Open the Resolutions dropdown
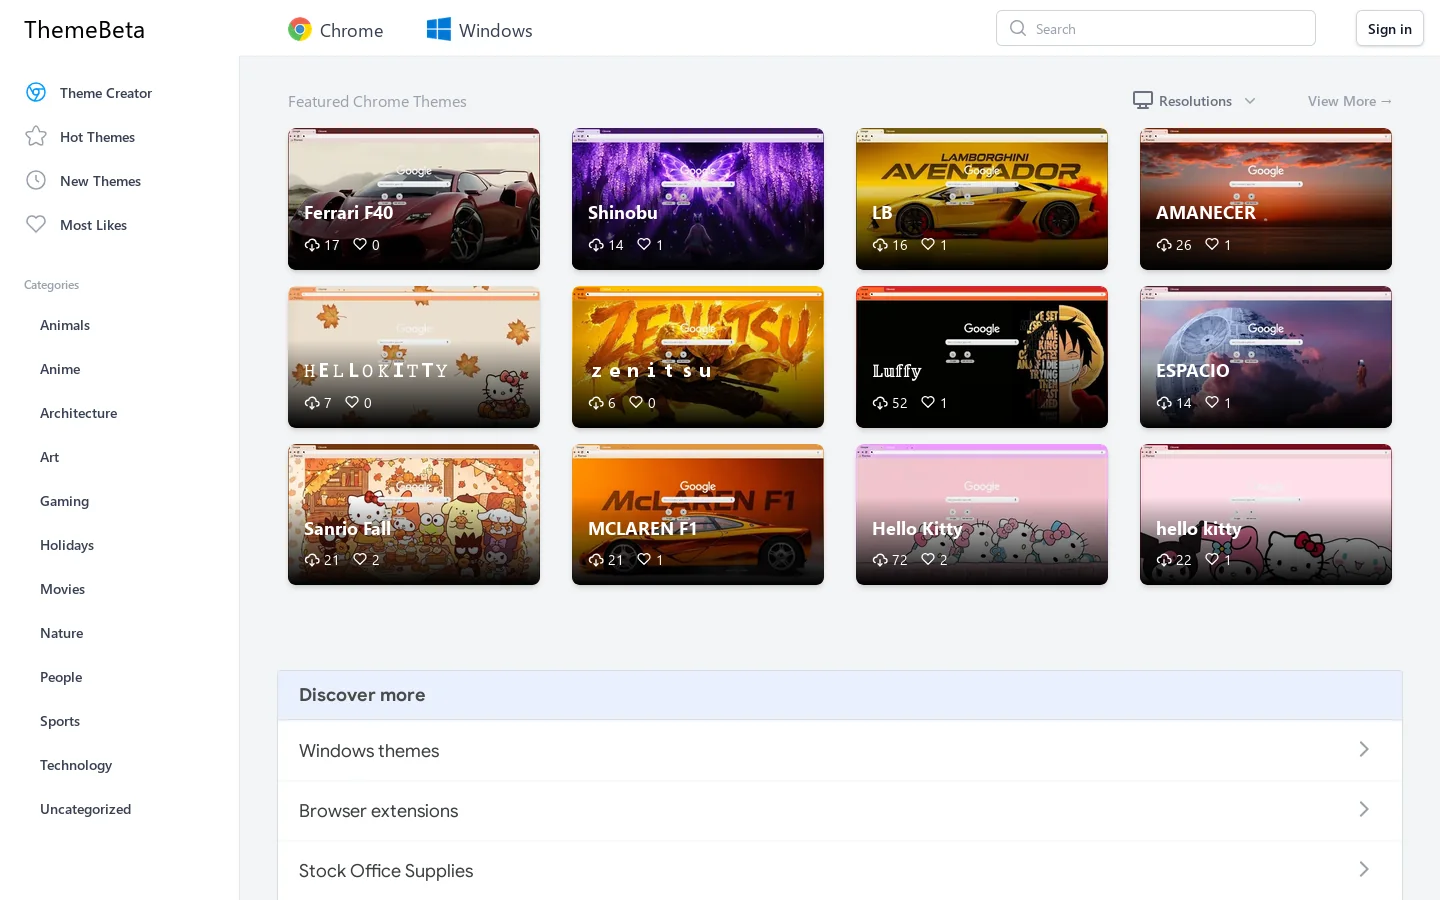Viewport: 1440px width, 900px height. point(1194,101)
